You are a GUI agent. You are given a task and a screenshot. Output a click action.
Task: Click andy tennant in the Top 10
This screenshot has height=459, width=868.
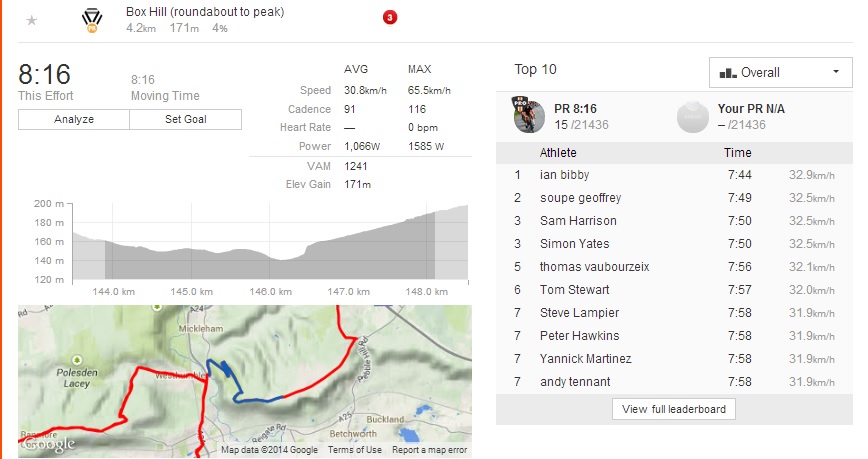[574, 381]
